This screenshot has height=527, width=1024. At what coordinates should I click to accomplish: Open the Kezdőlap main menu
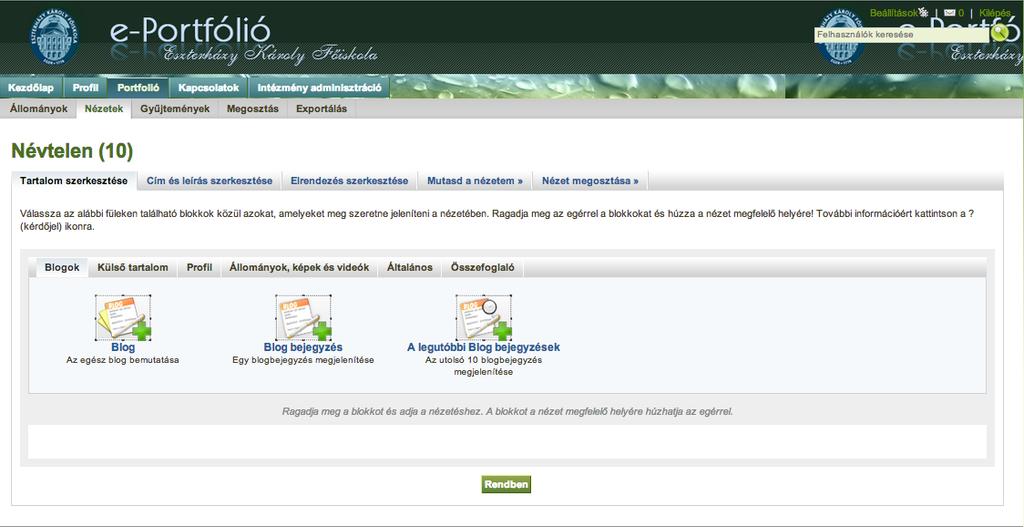31,88
